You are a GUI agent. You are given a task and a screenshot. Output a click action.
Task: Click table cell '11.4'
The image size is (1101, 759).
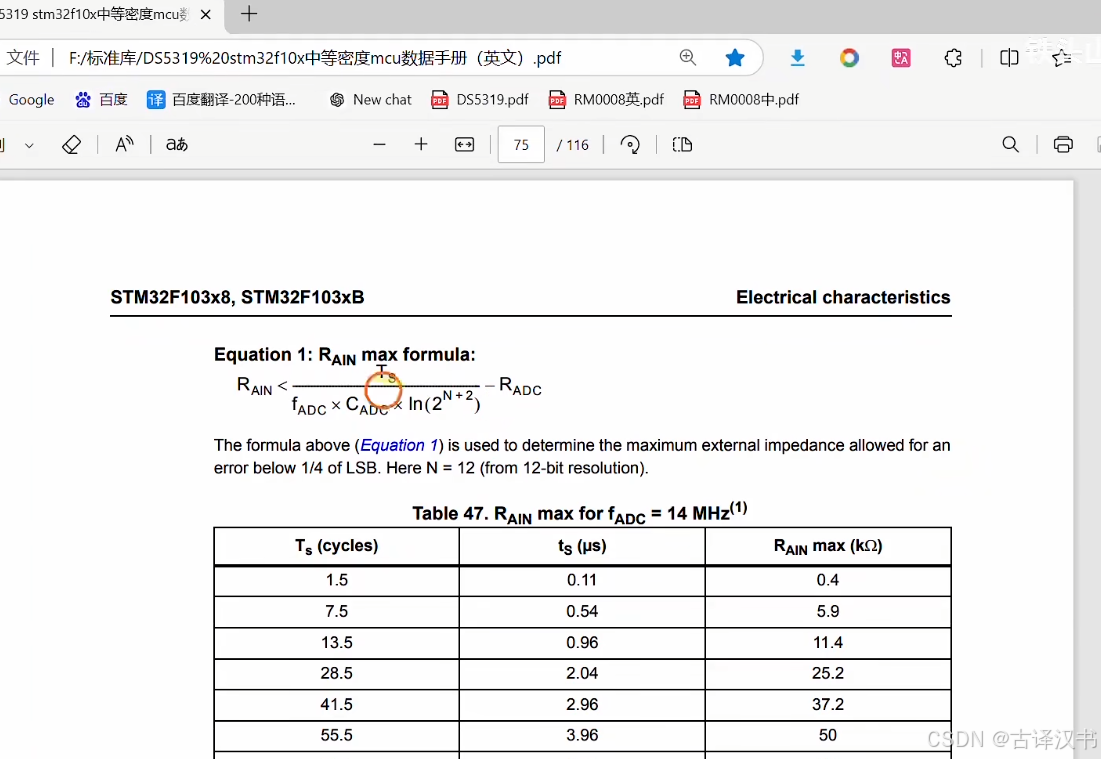[828, 642]
